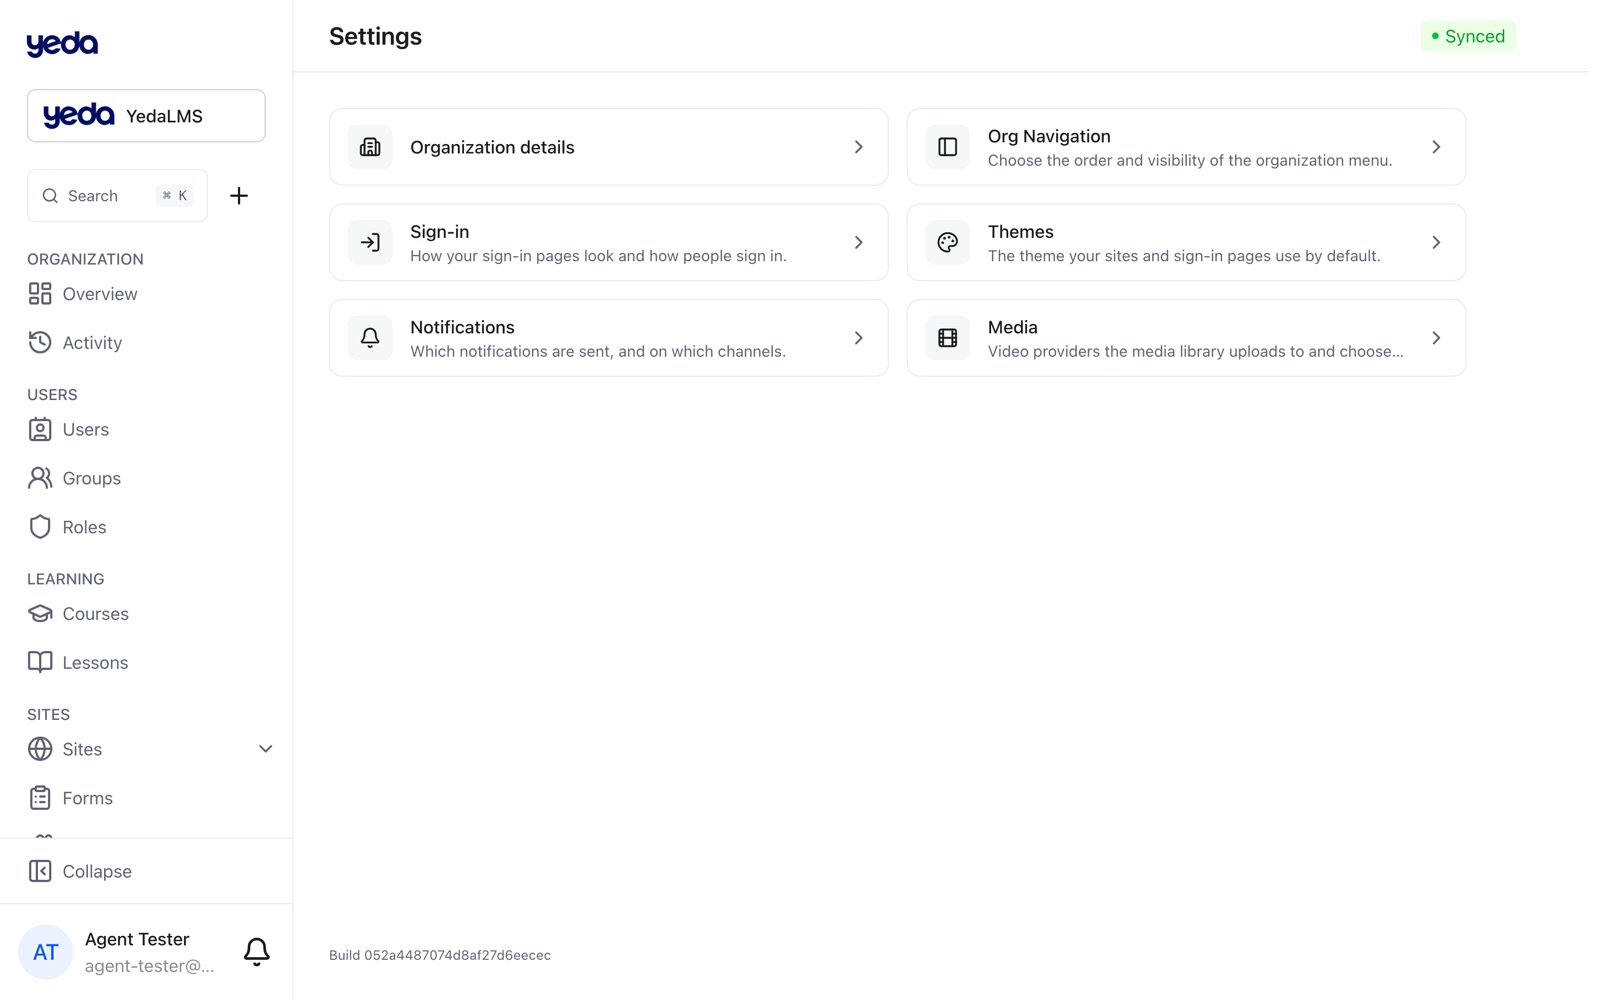Navigate to Courses in the sidebar

(x=96, y=614)
